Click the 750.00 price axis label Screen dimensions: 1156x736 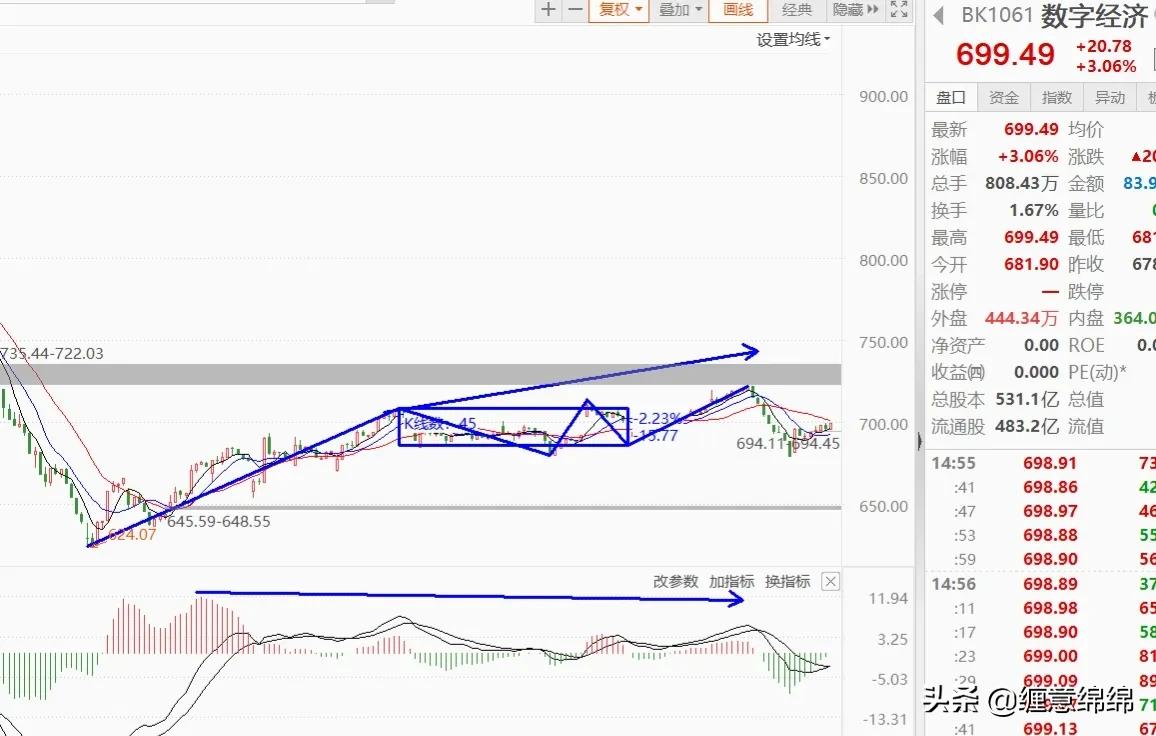(883, 342)
